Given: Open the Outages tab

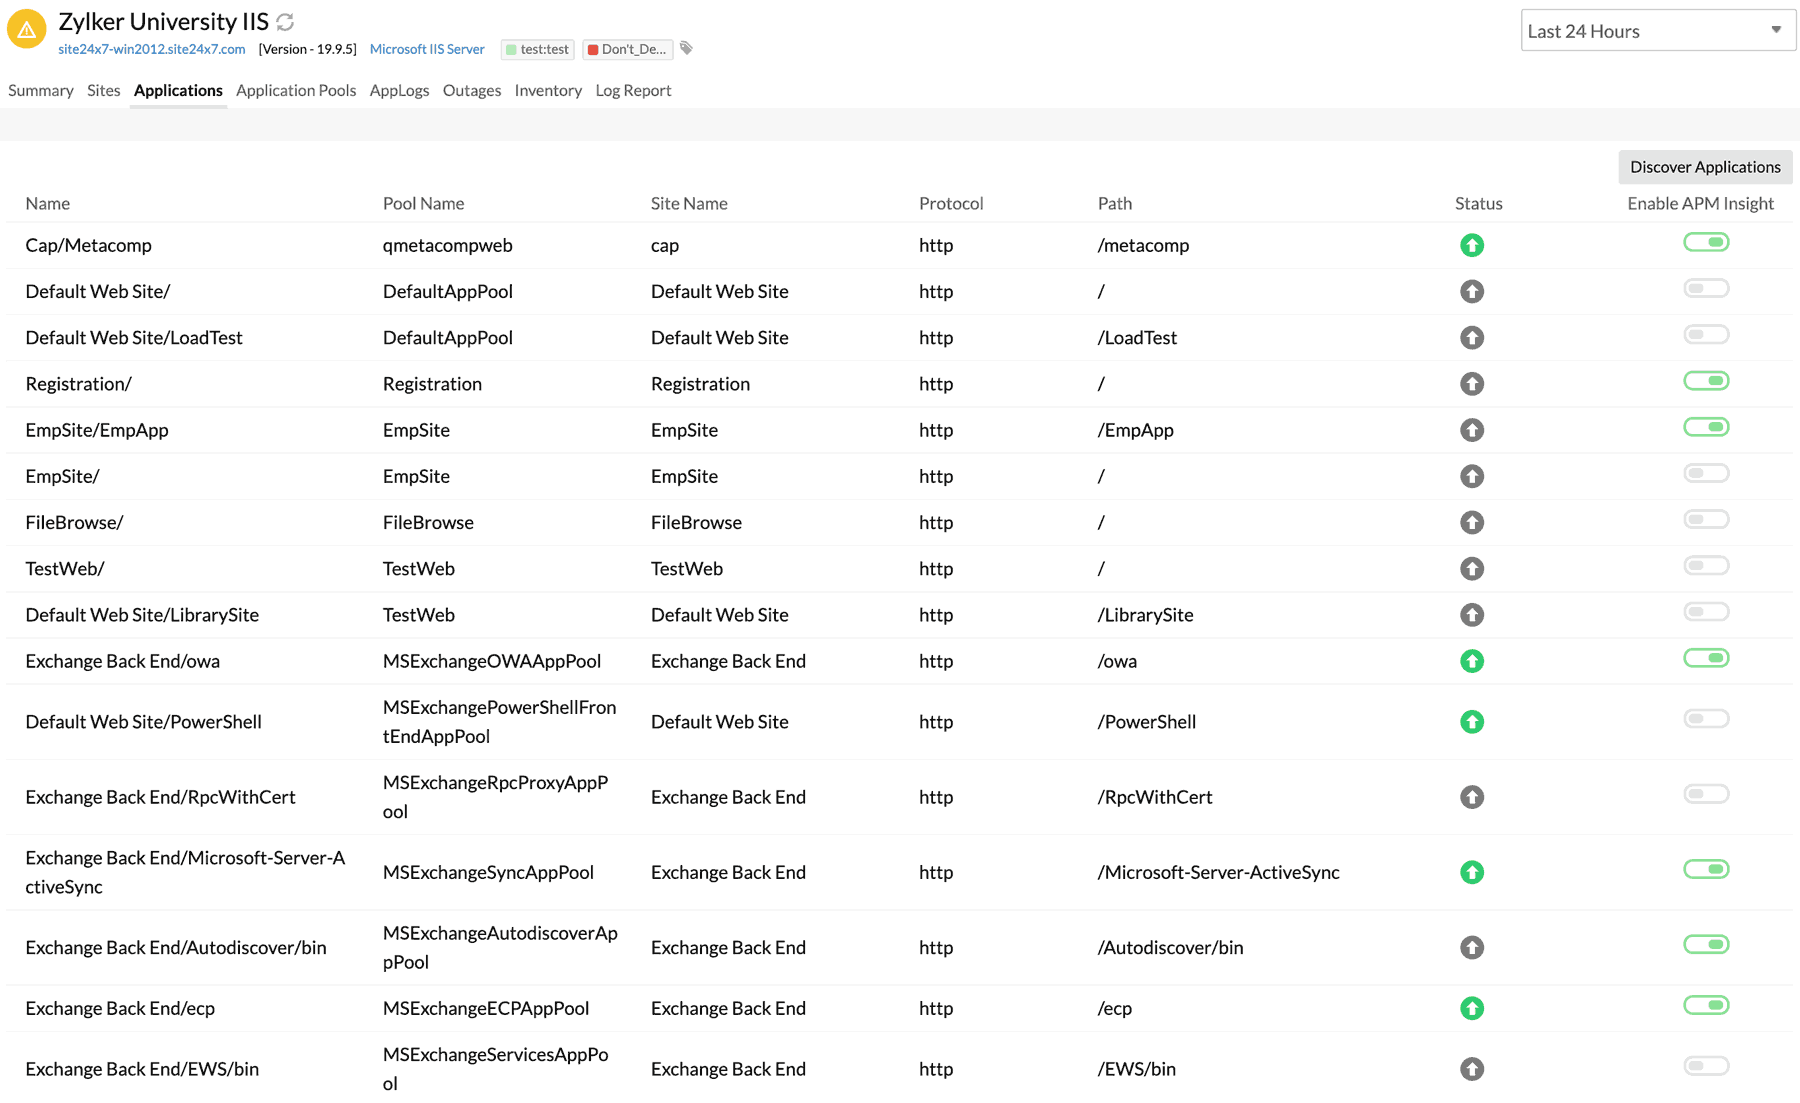Looking at the screenshot, I should click(x=471, y=90).
